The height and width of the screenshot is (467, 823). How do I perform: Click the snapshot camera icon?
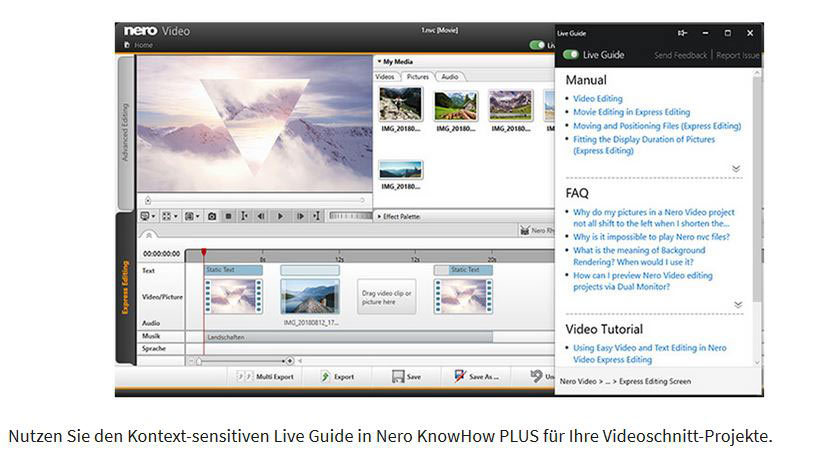[x=212, y=216]
